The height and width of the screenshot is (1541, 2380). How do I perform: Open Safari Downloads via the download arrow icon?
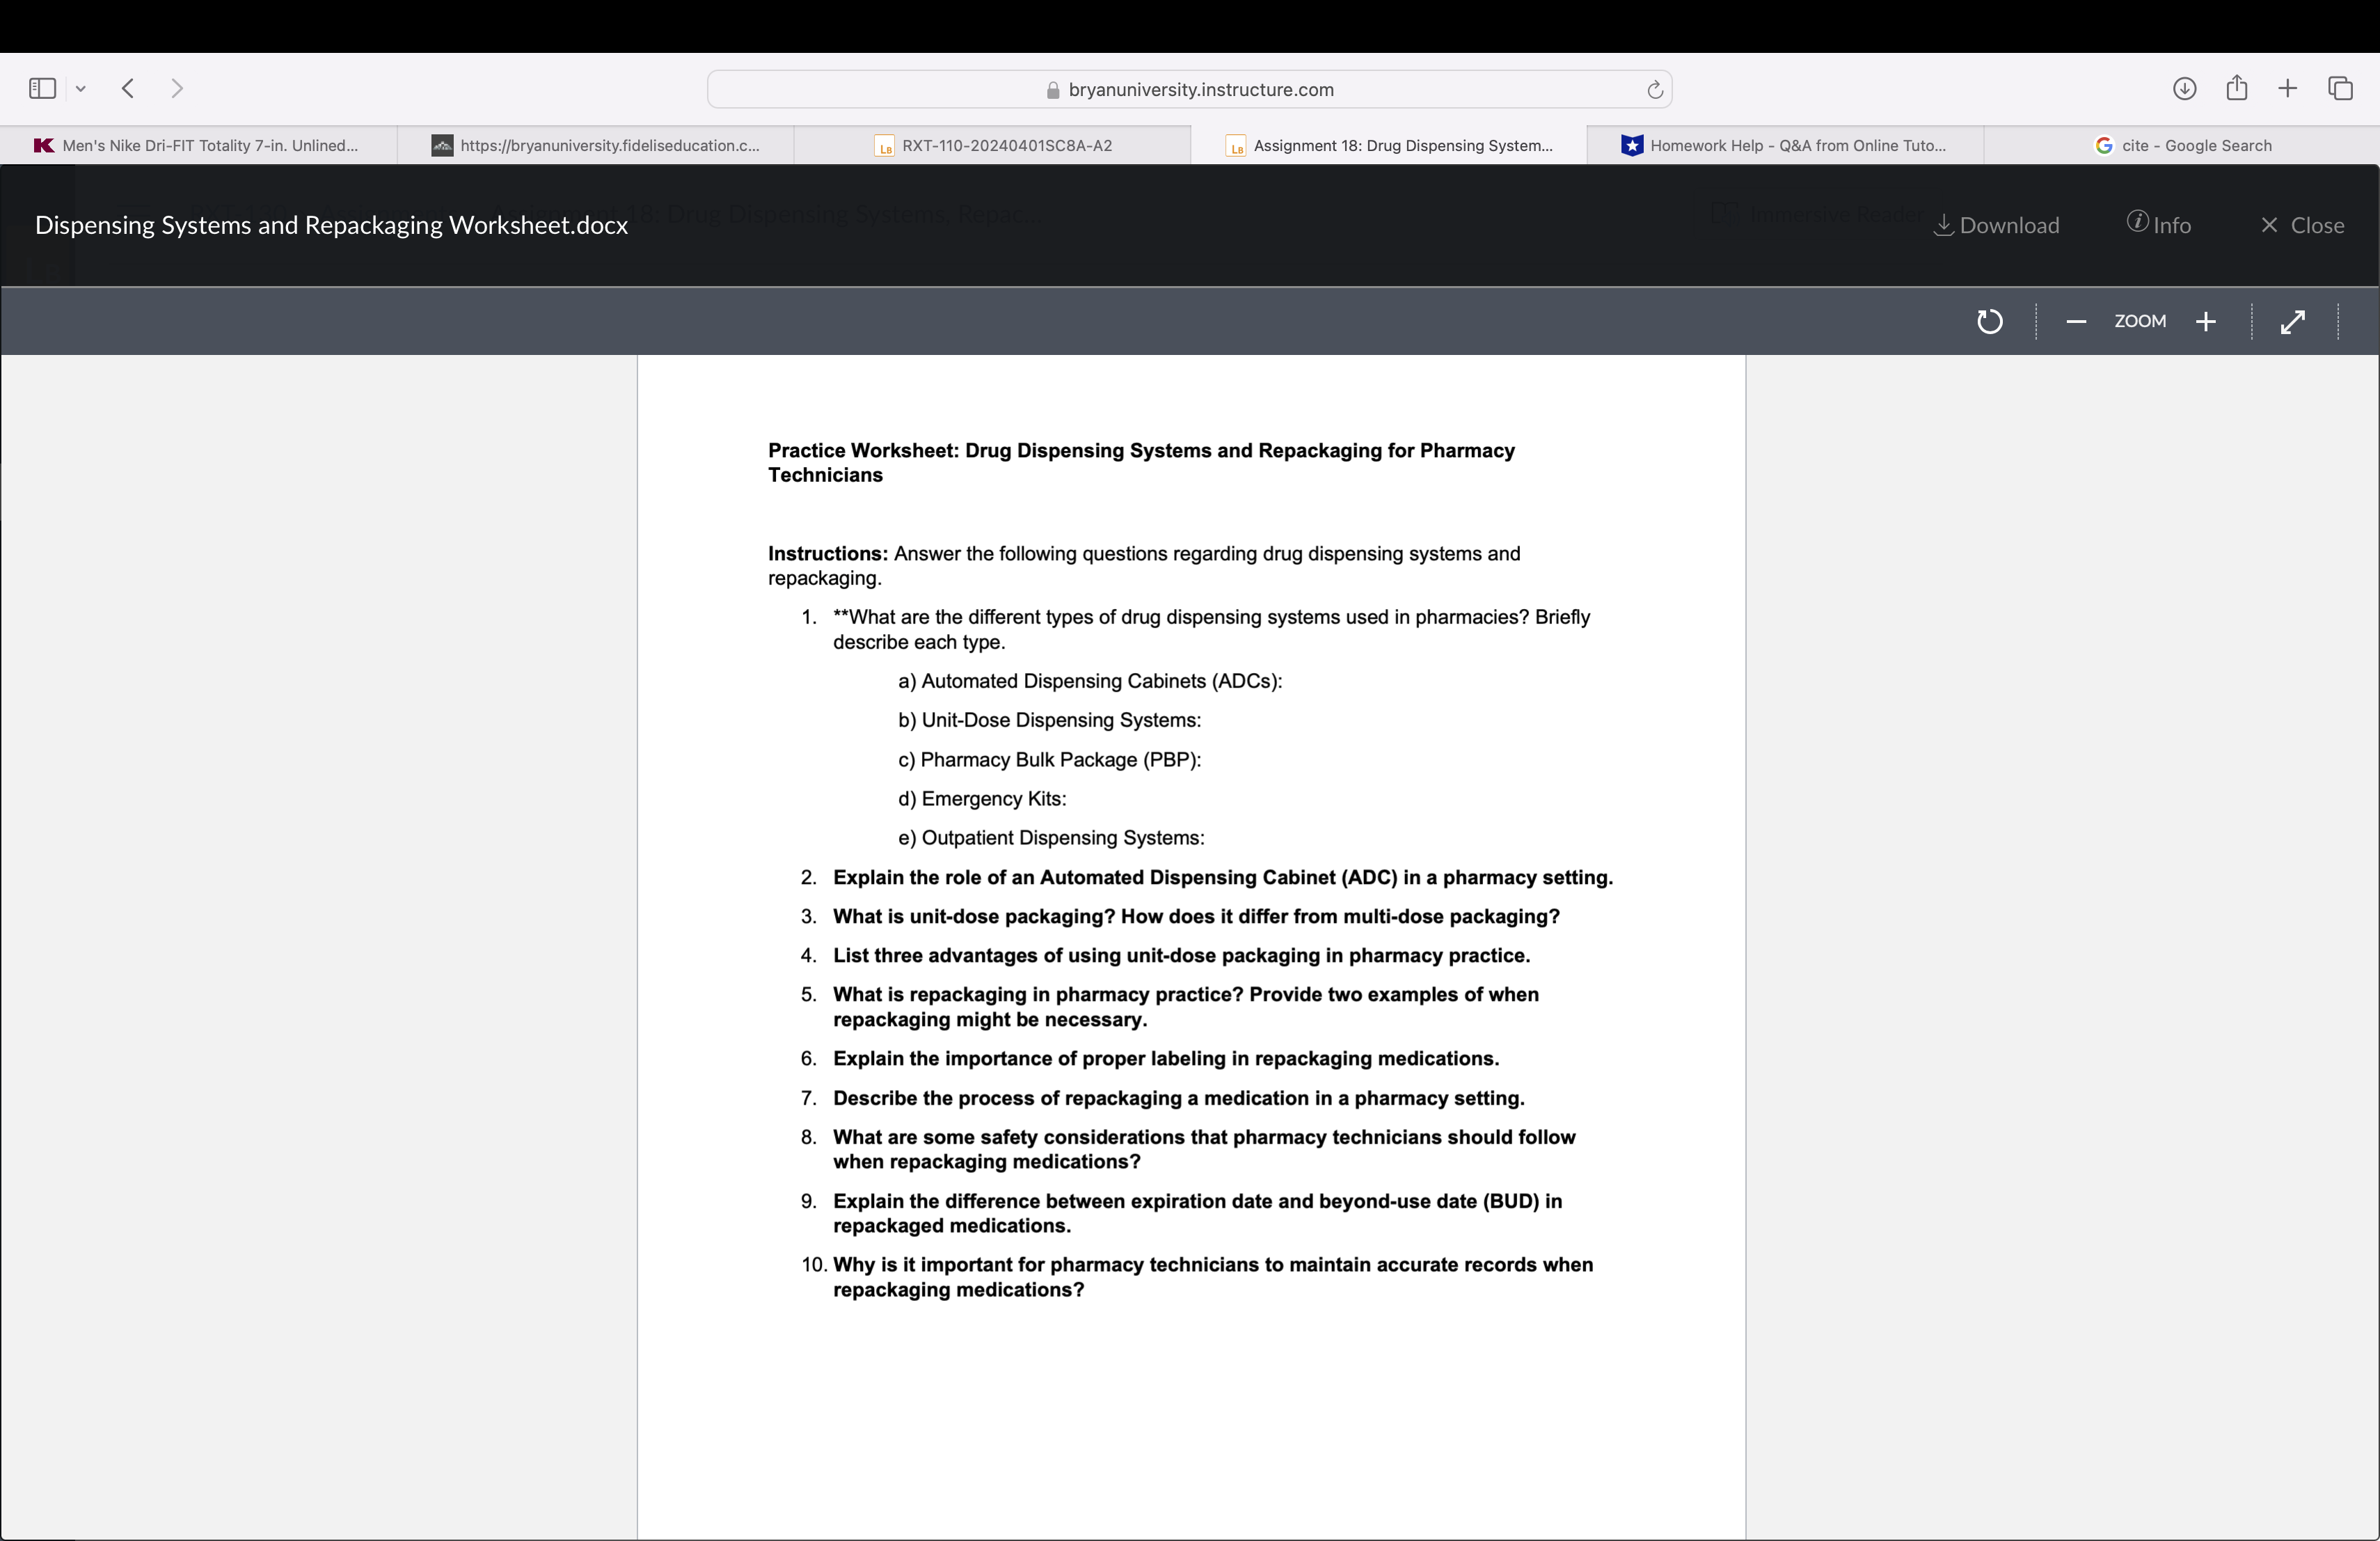coord(2185,88)
